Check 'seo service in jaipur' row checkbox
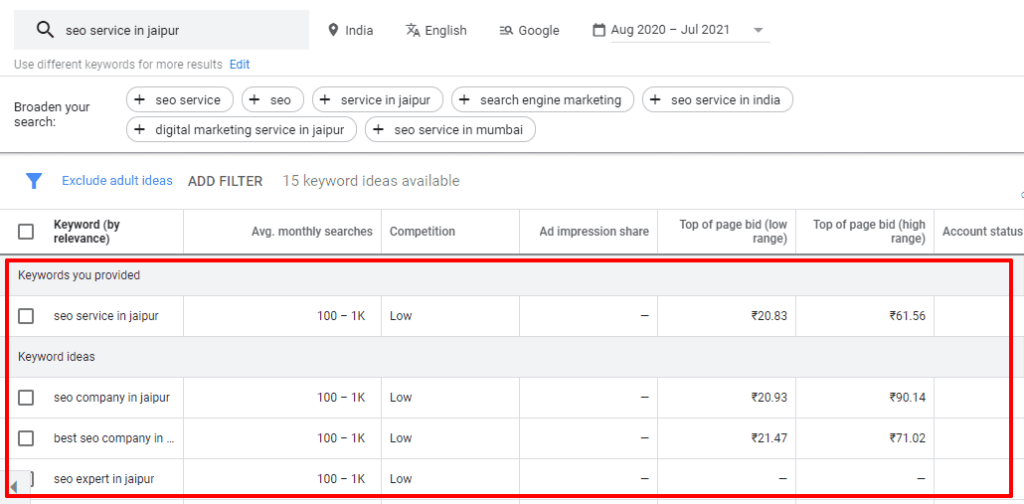Screen dimensions: 1024x504 coord(26,316)
